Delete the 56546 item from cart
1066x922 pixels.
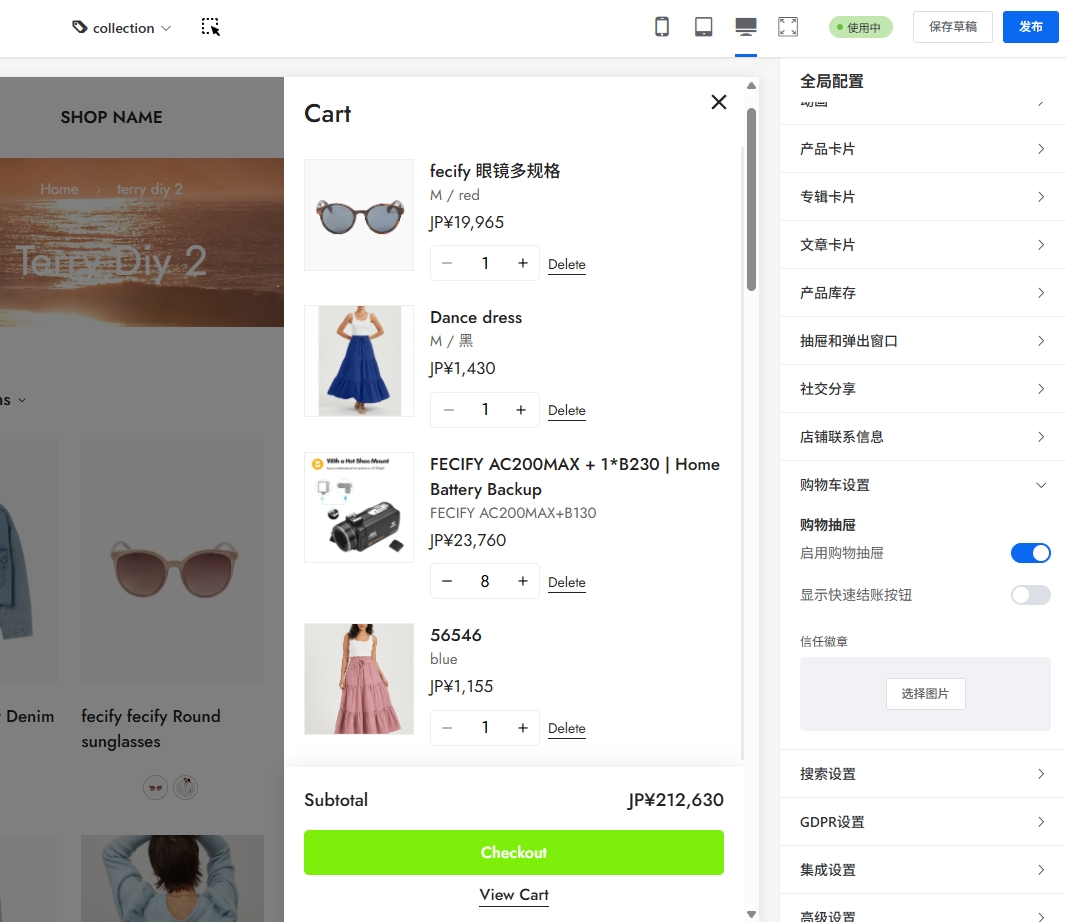(x=566, y=728)
